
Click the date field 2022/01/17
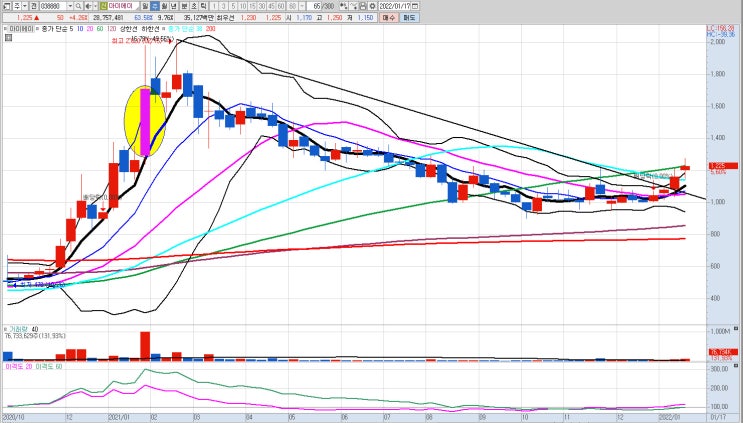tap(394, 6)
